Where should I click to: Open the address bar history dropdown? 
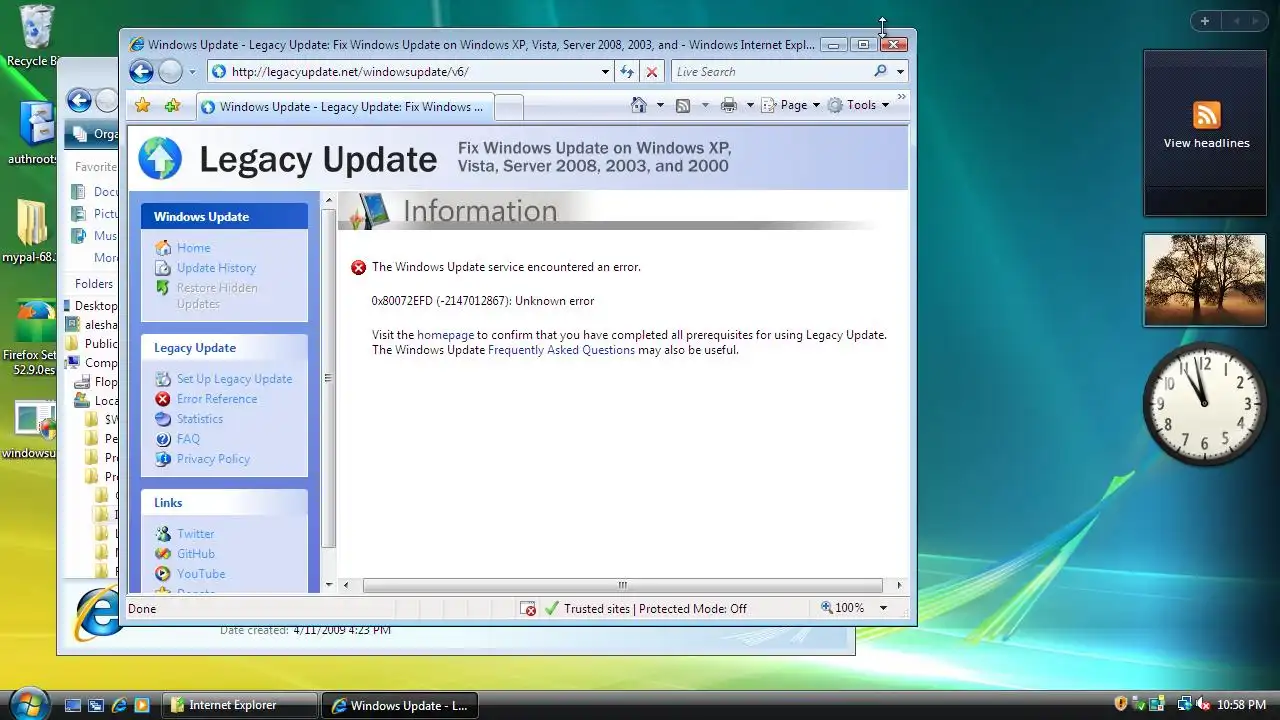pos(605,72)
